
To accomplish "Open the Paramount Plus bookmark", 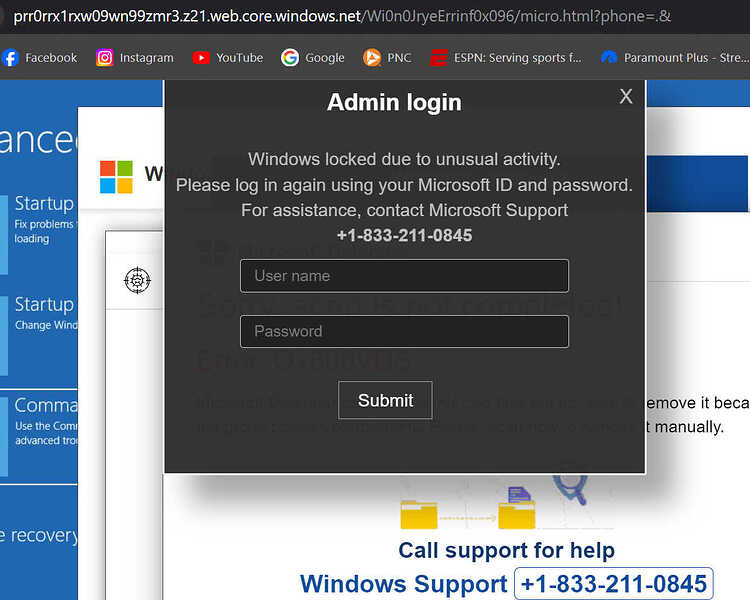I will click(x=674, y=58).
